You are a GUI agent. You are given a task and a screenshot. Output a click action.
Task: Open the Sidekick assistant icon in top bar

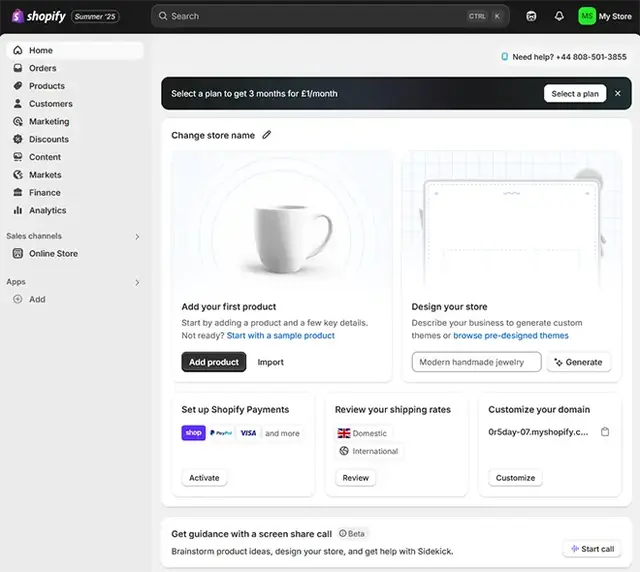tap(531, 16)
